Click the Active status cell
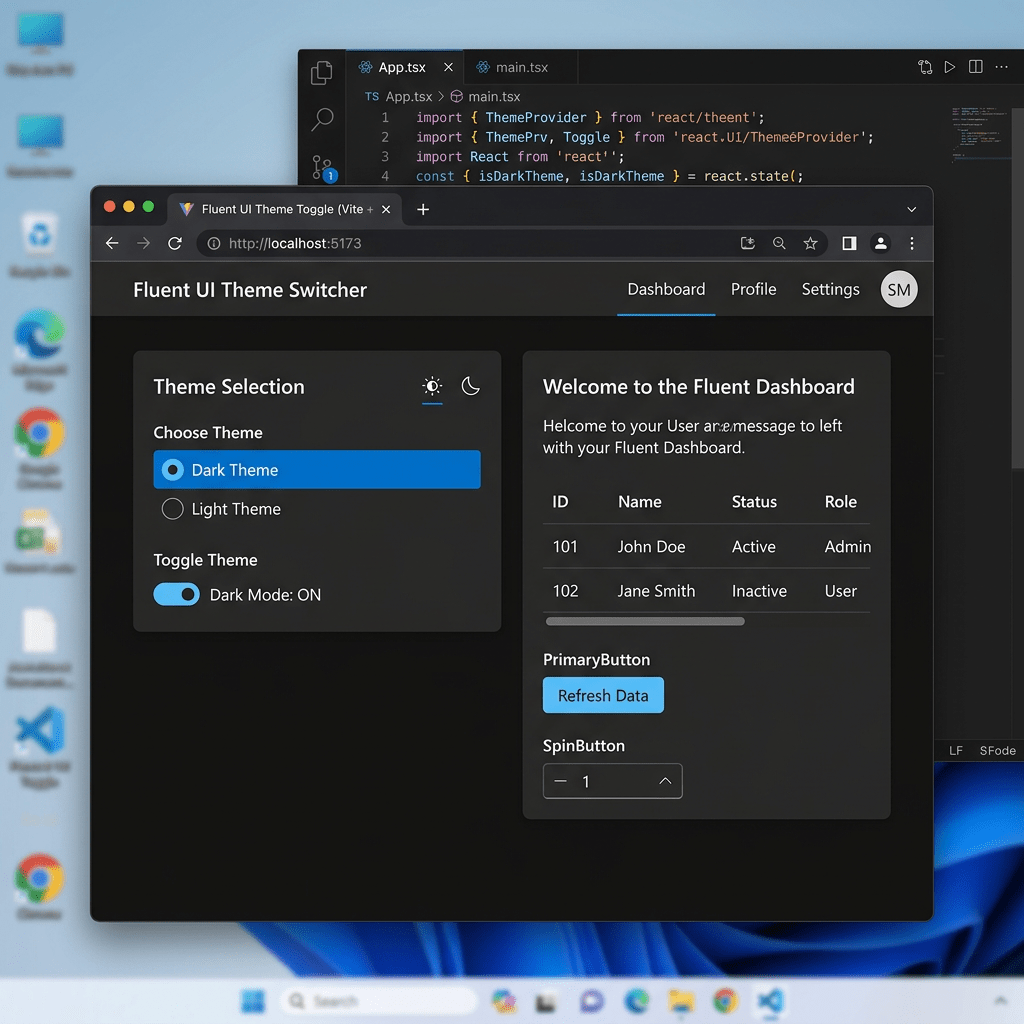1024x1024 pixels. (x=753, y=546)
